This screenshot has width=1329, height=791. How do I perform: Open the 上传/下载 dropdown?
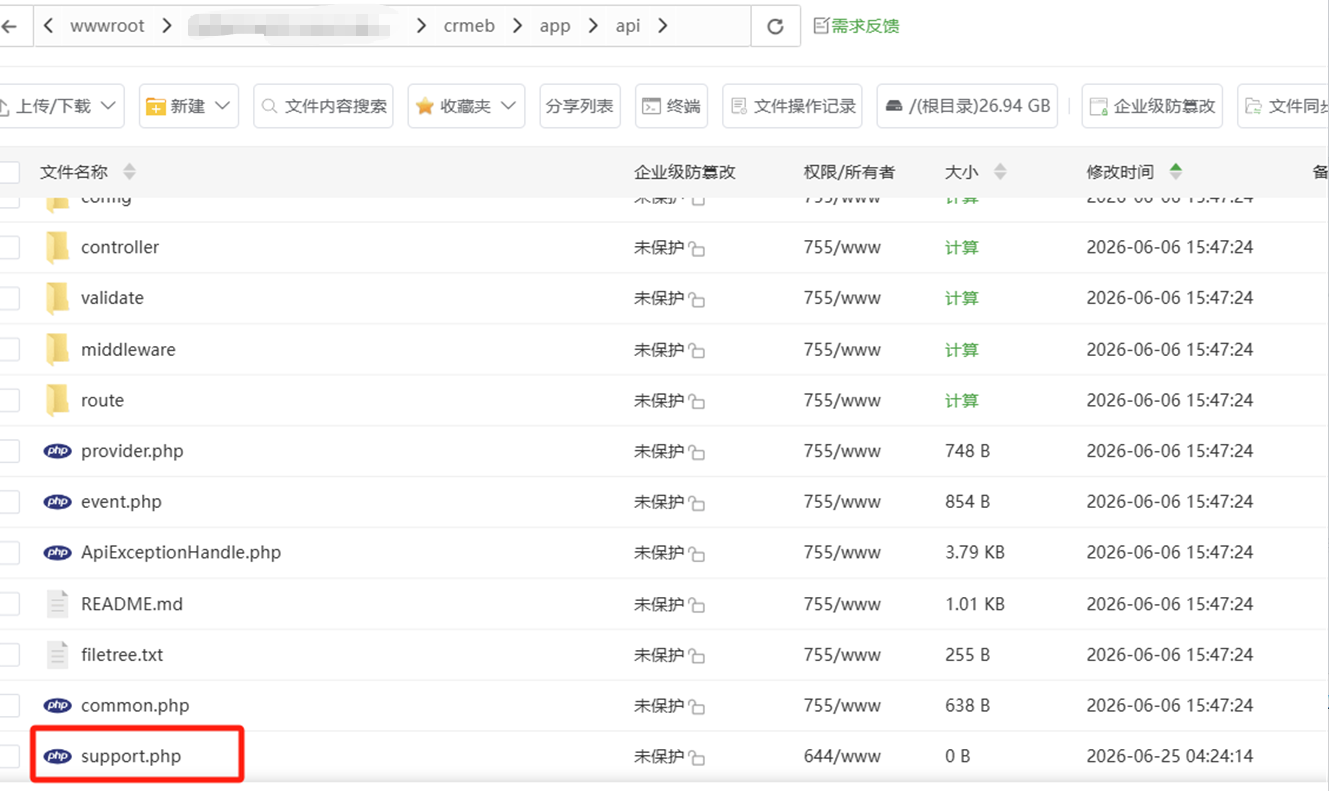click(60, 106)
